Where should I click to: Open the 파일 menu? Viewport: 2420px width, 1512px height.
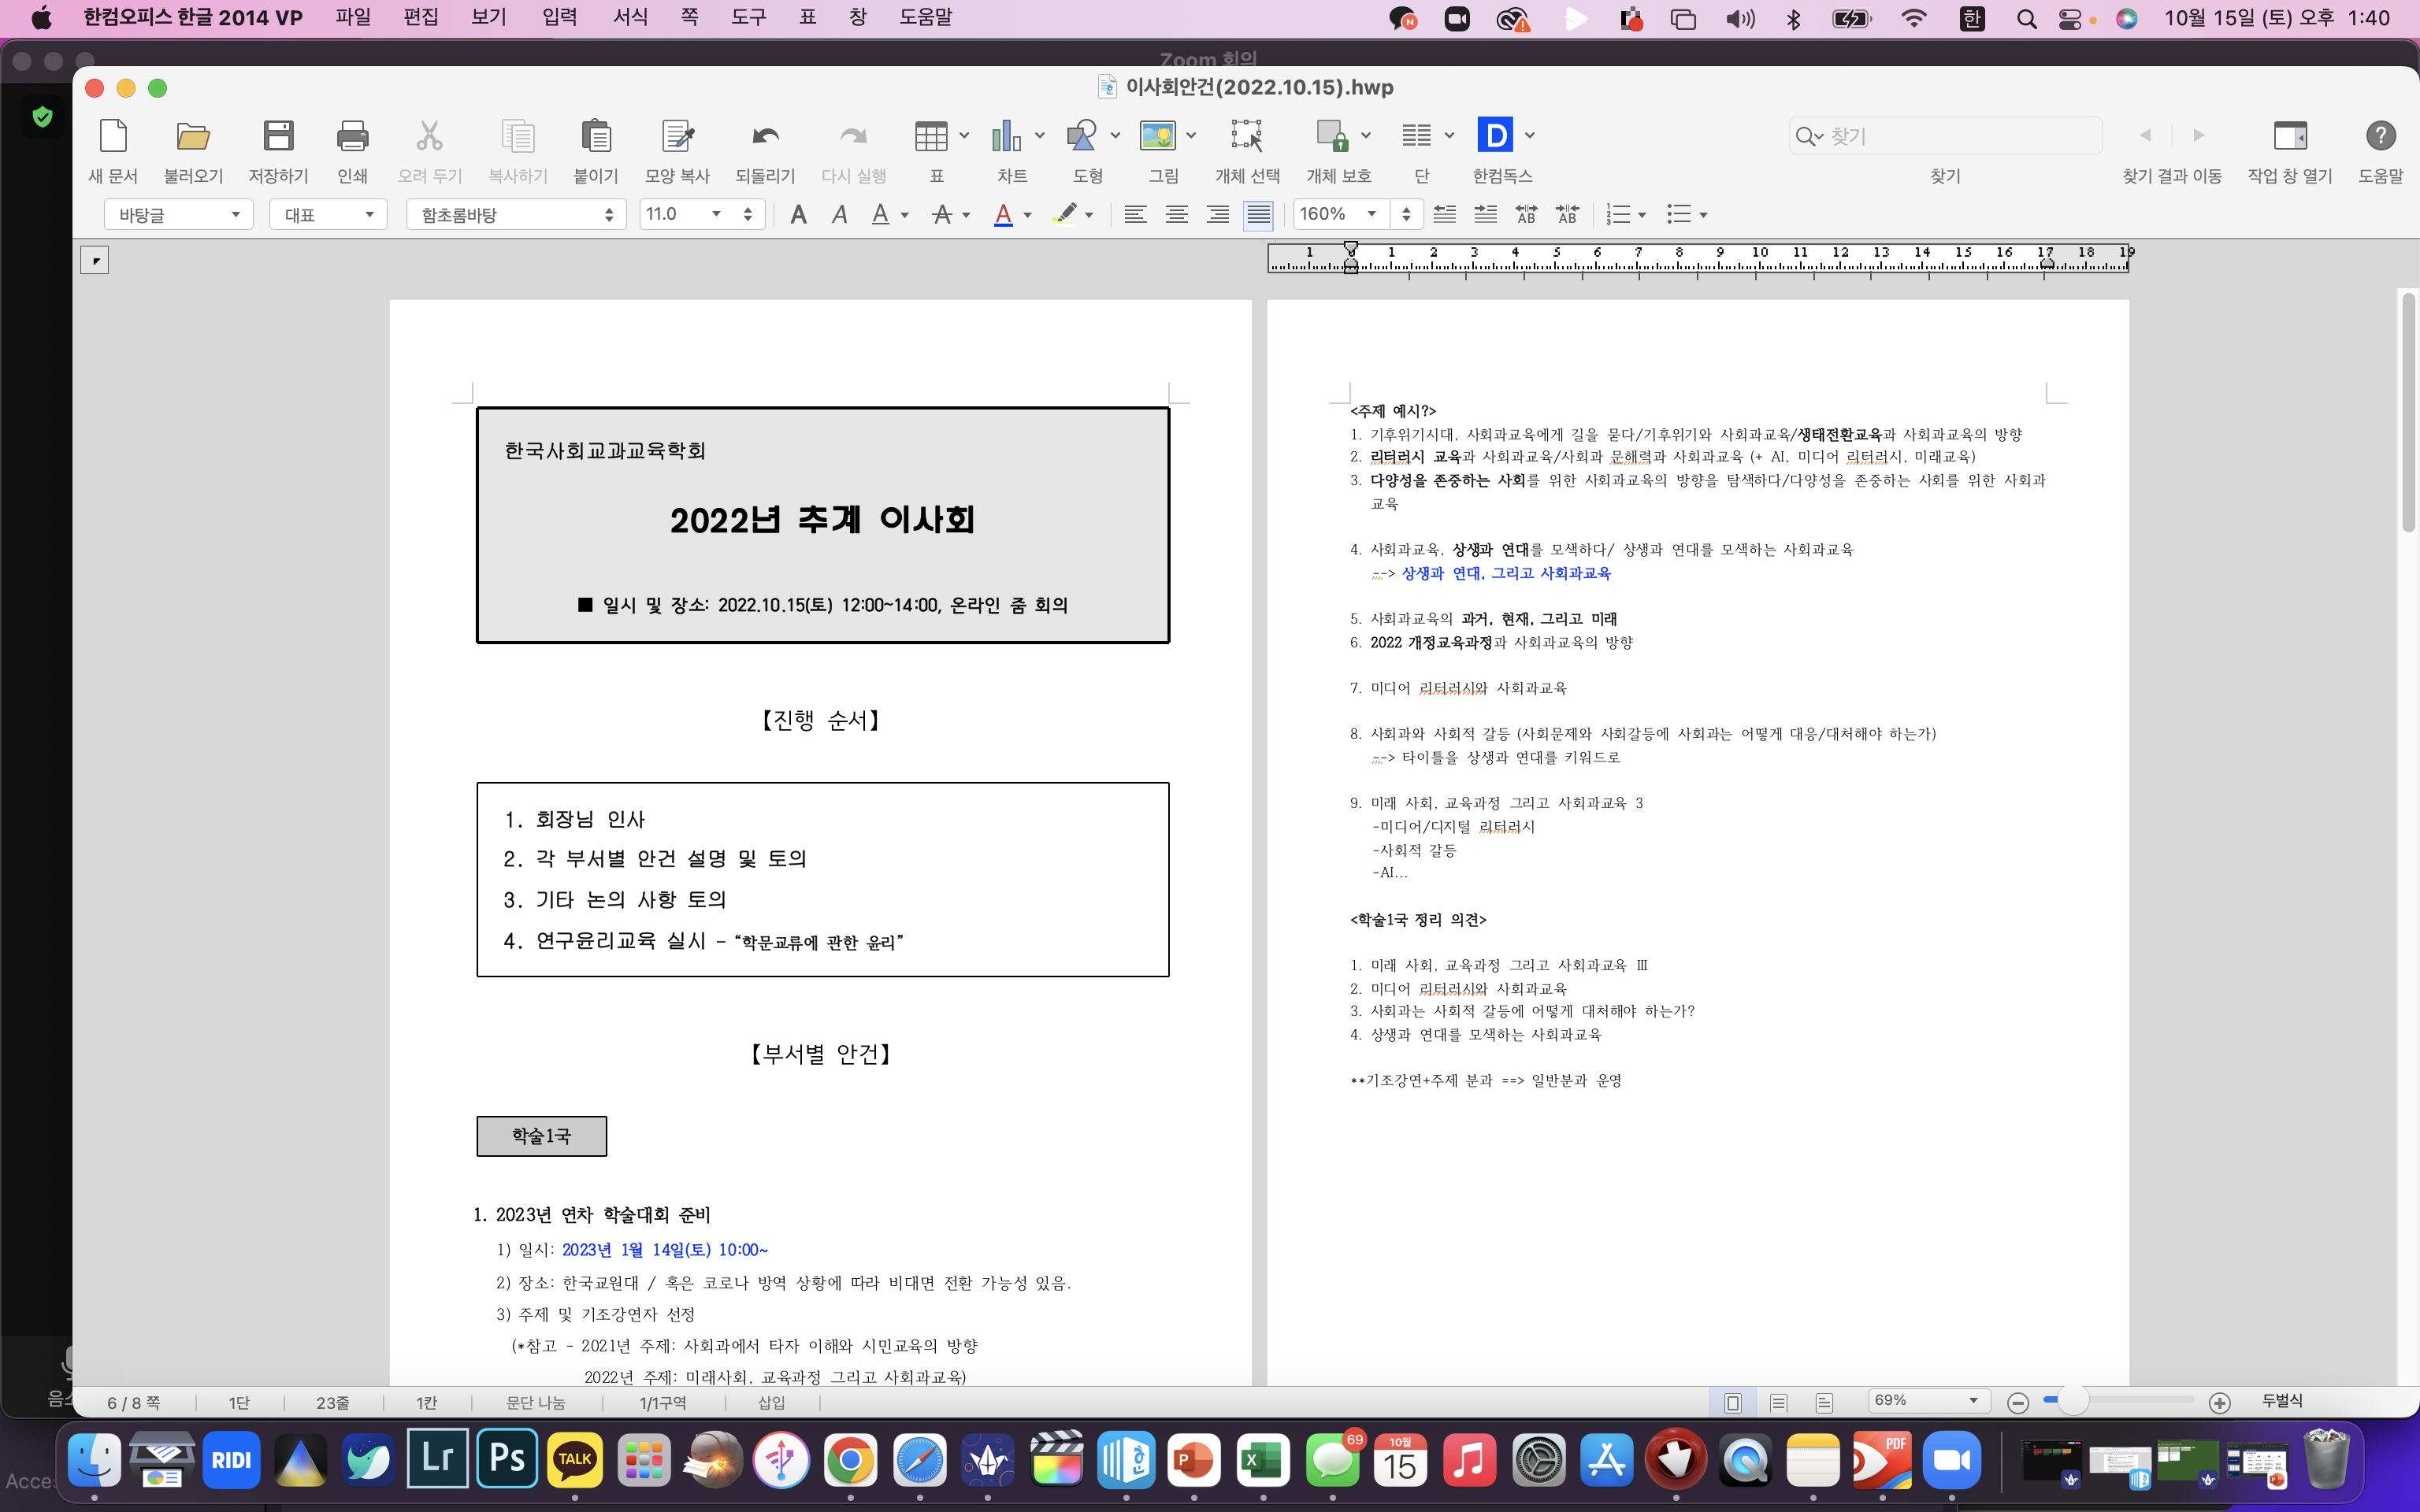click(x=353, y=17)
